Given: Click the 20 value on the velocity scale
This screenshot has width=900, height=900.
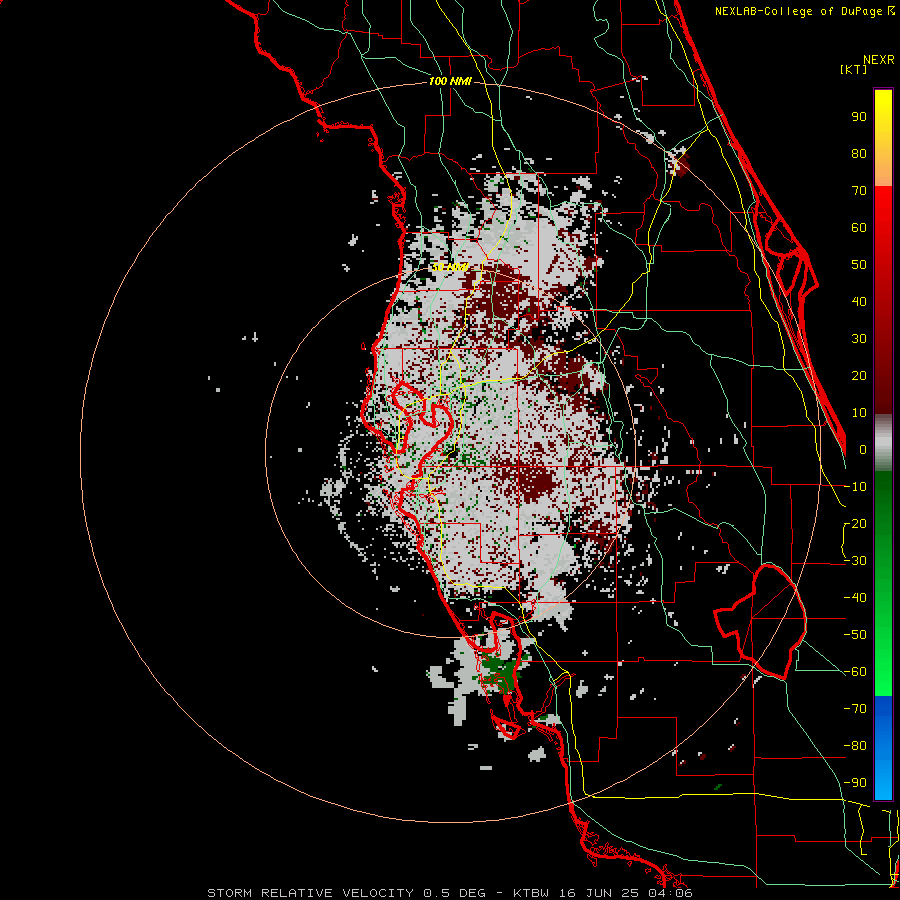Looking at the screenshot, I should coord(859,376).
